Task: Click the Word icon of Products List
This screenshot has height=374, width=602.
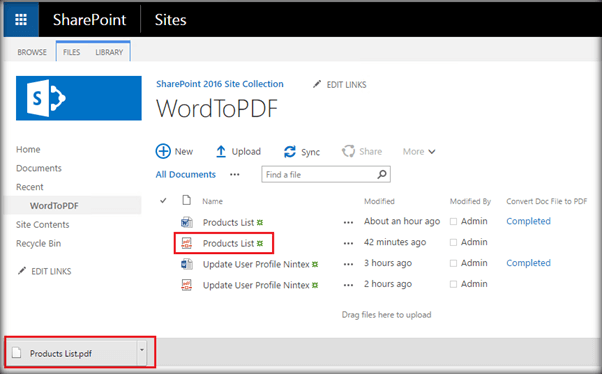Action: pos(187,222)
